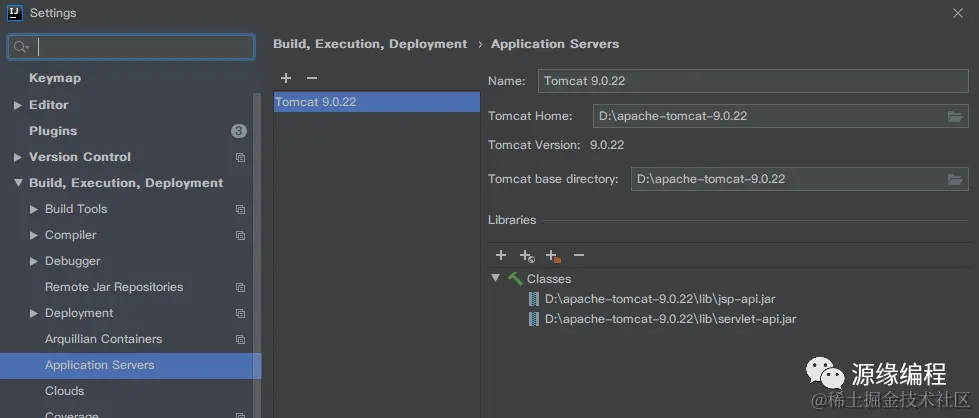The width and height of the screenshot is (979, 418).
Task: Select Tomcat 9.0.22 in the server list
Action: tap(316, 102)
